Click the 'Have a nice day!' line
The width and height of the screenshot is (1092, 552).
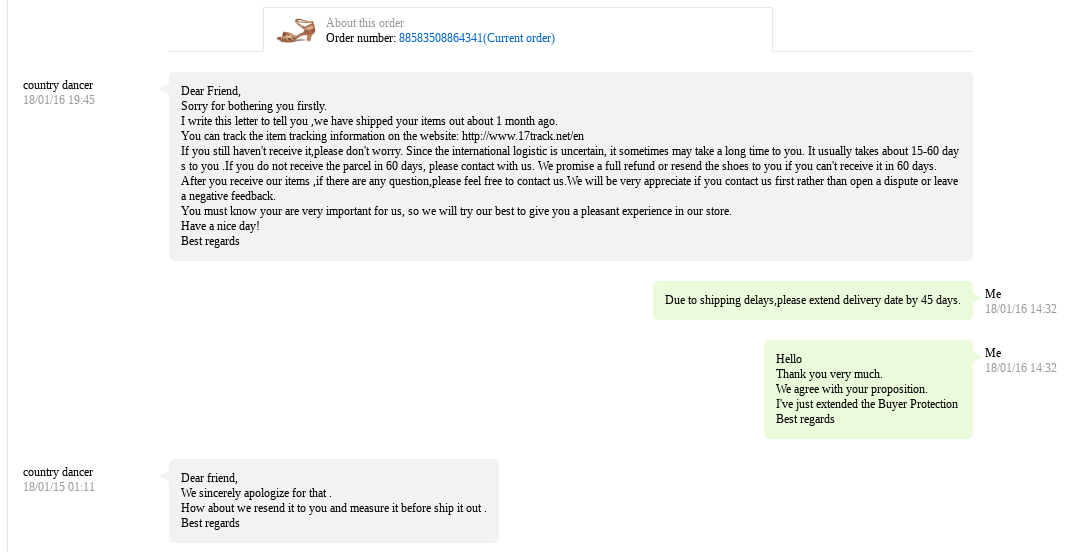[x=220, y=226]
